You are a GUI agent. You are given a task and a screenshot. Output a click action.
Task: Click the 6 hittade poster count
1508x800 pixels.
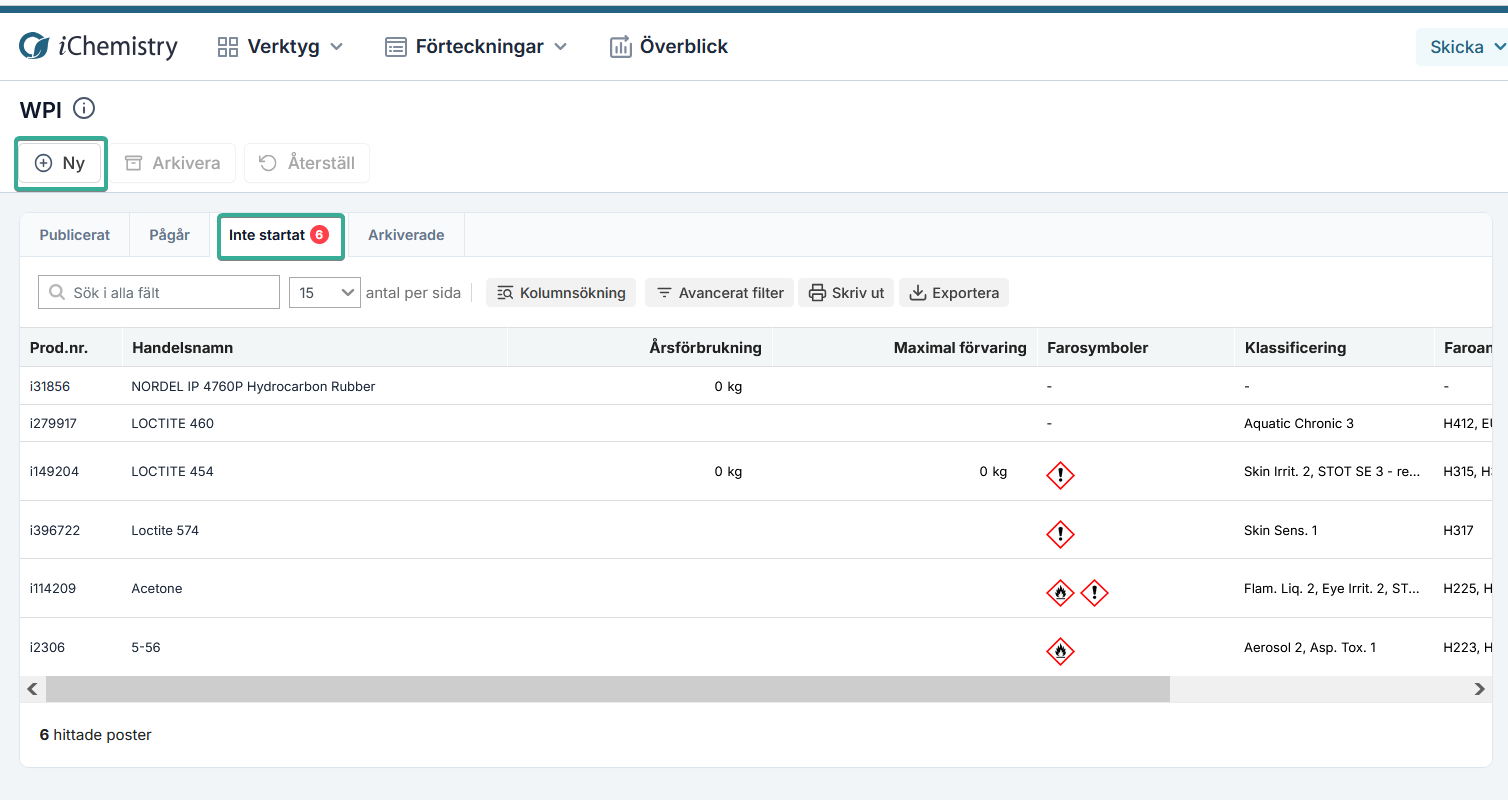point(96,734)
